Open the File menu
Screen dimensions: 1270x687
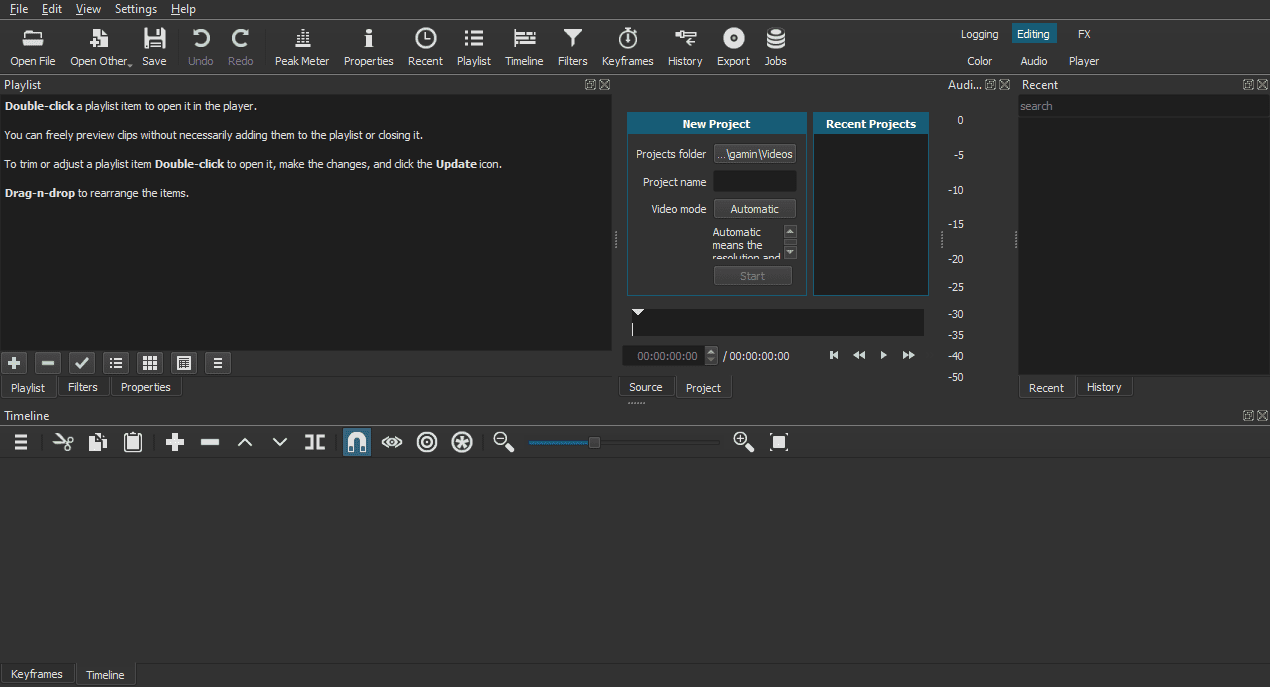pyautogui.click(x=19, y=9)
